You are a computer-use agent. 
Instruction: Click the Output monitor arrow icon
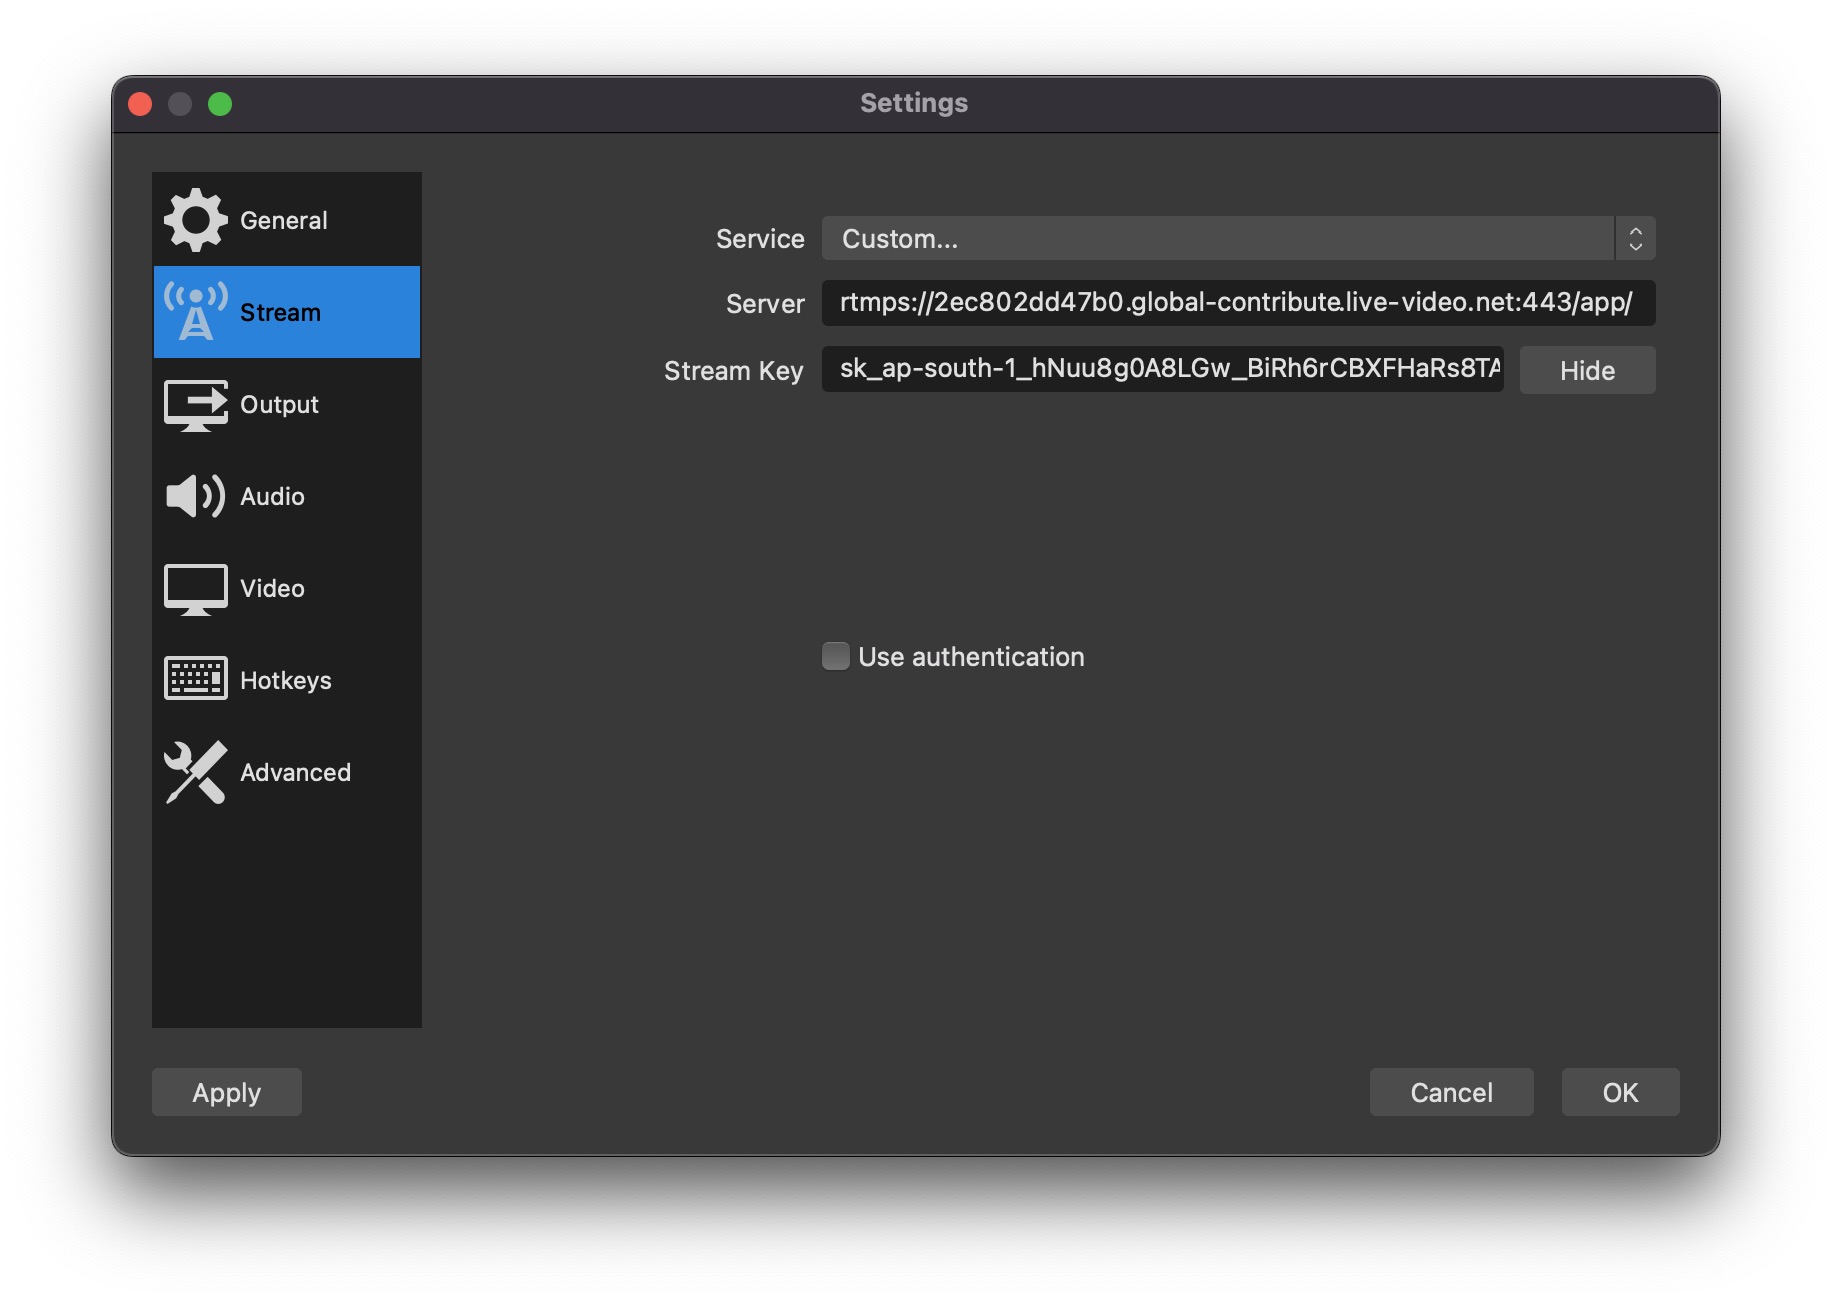pos(195,405)
